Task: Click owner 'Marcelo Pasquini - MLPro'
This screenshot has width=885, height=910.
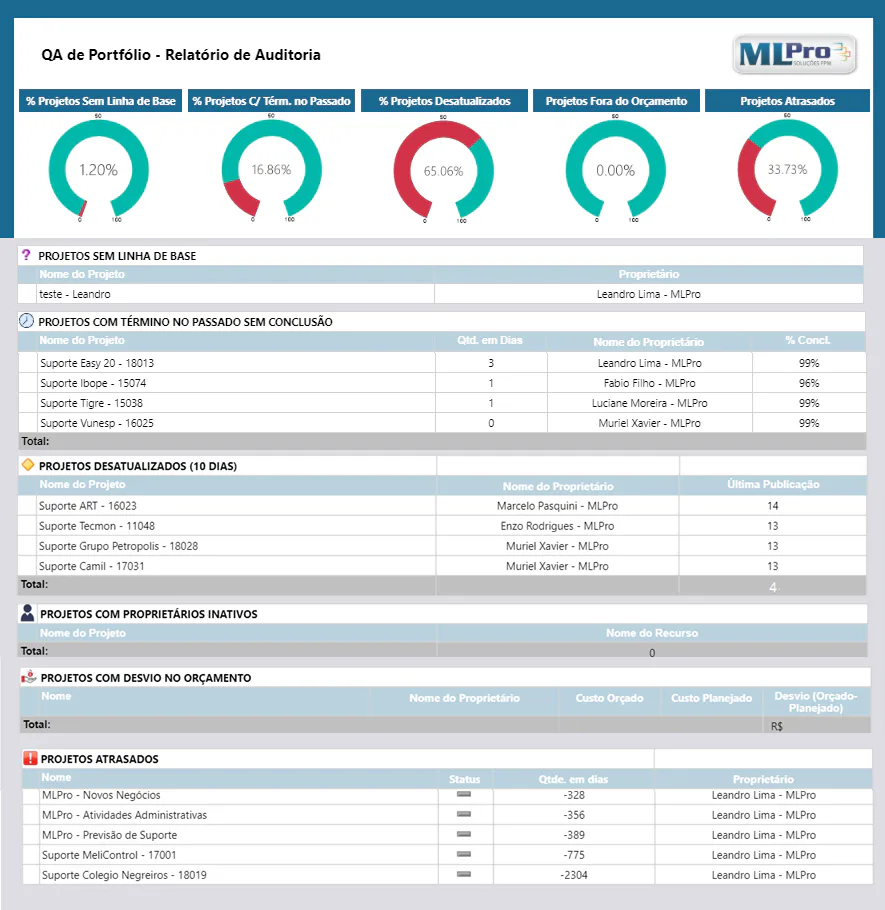Action: [x=557, y=506]
